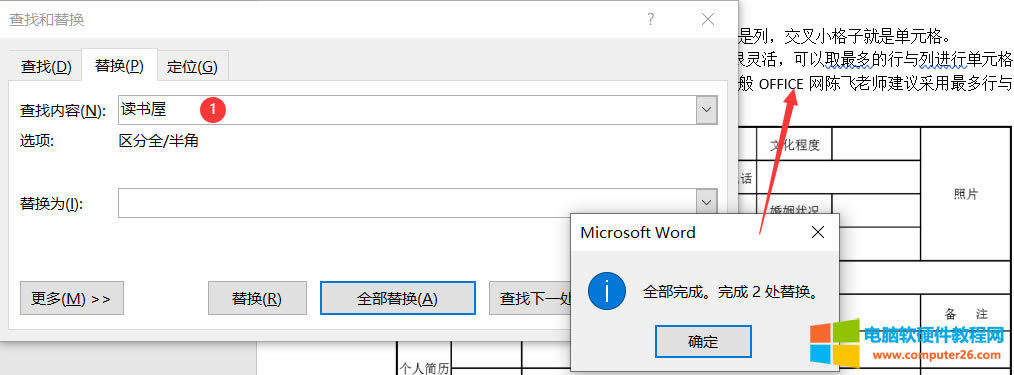Click the 全部完成。完成 2 处替换。 message

click(731, 292)
